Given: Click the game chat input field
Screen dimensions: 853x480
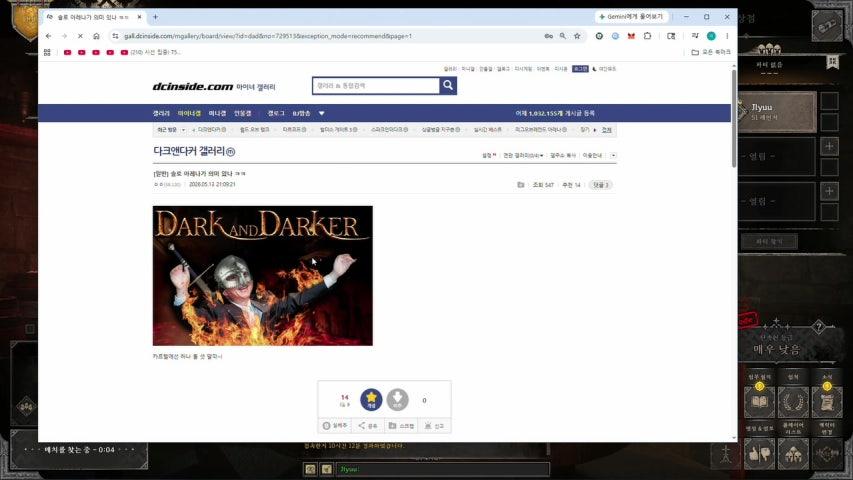Looking at the screenshot, I should click(442, 469).
